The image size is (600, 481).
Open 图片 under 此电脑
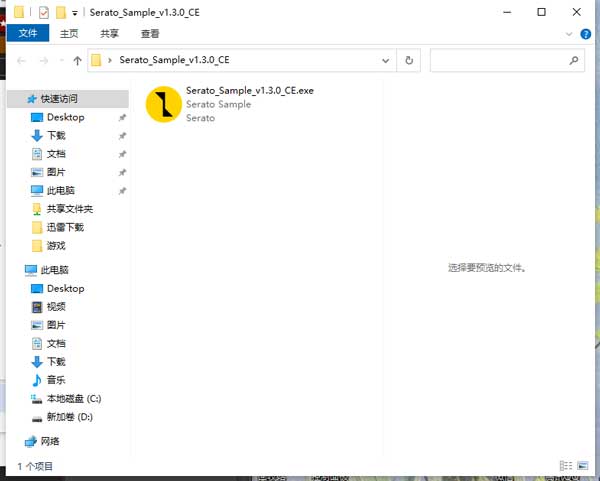56,325
